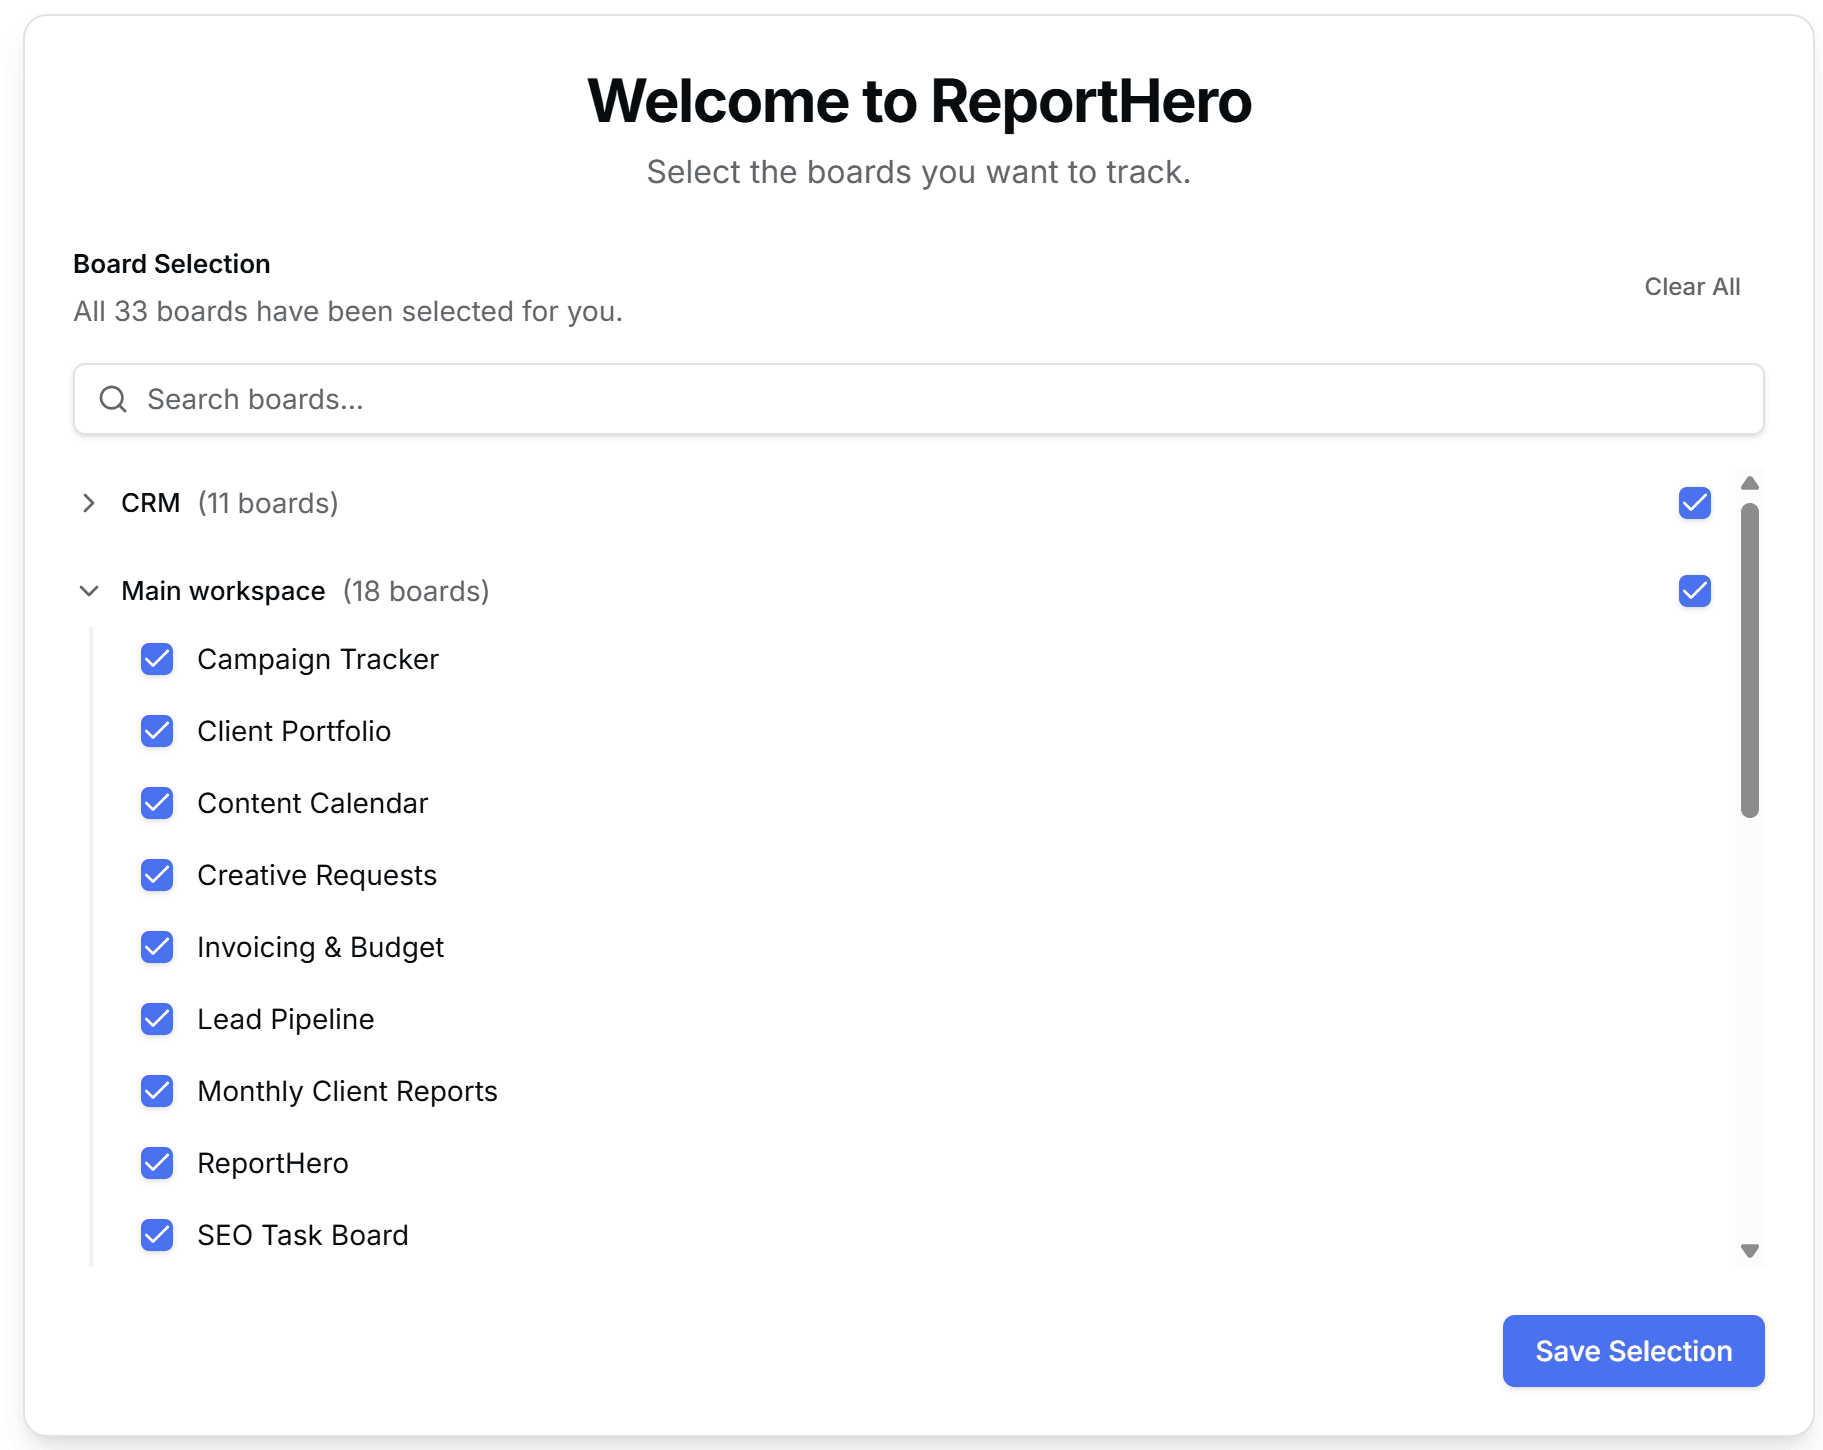Uncheck the Client Portfolio board
1823x1450 pixels.
point(157,731)
